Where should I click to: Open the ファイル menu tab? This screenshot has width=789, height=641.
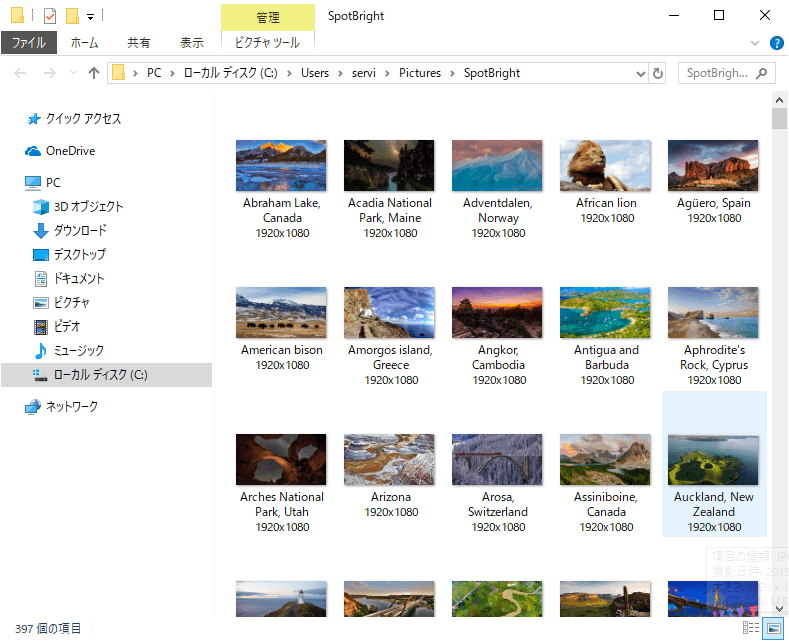click(x=29, y=43)
